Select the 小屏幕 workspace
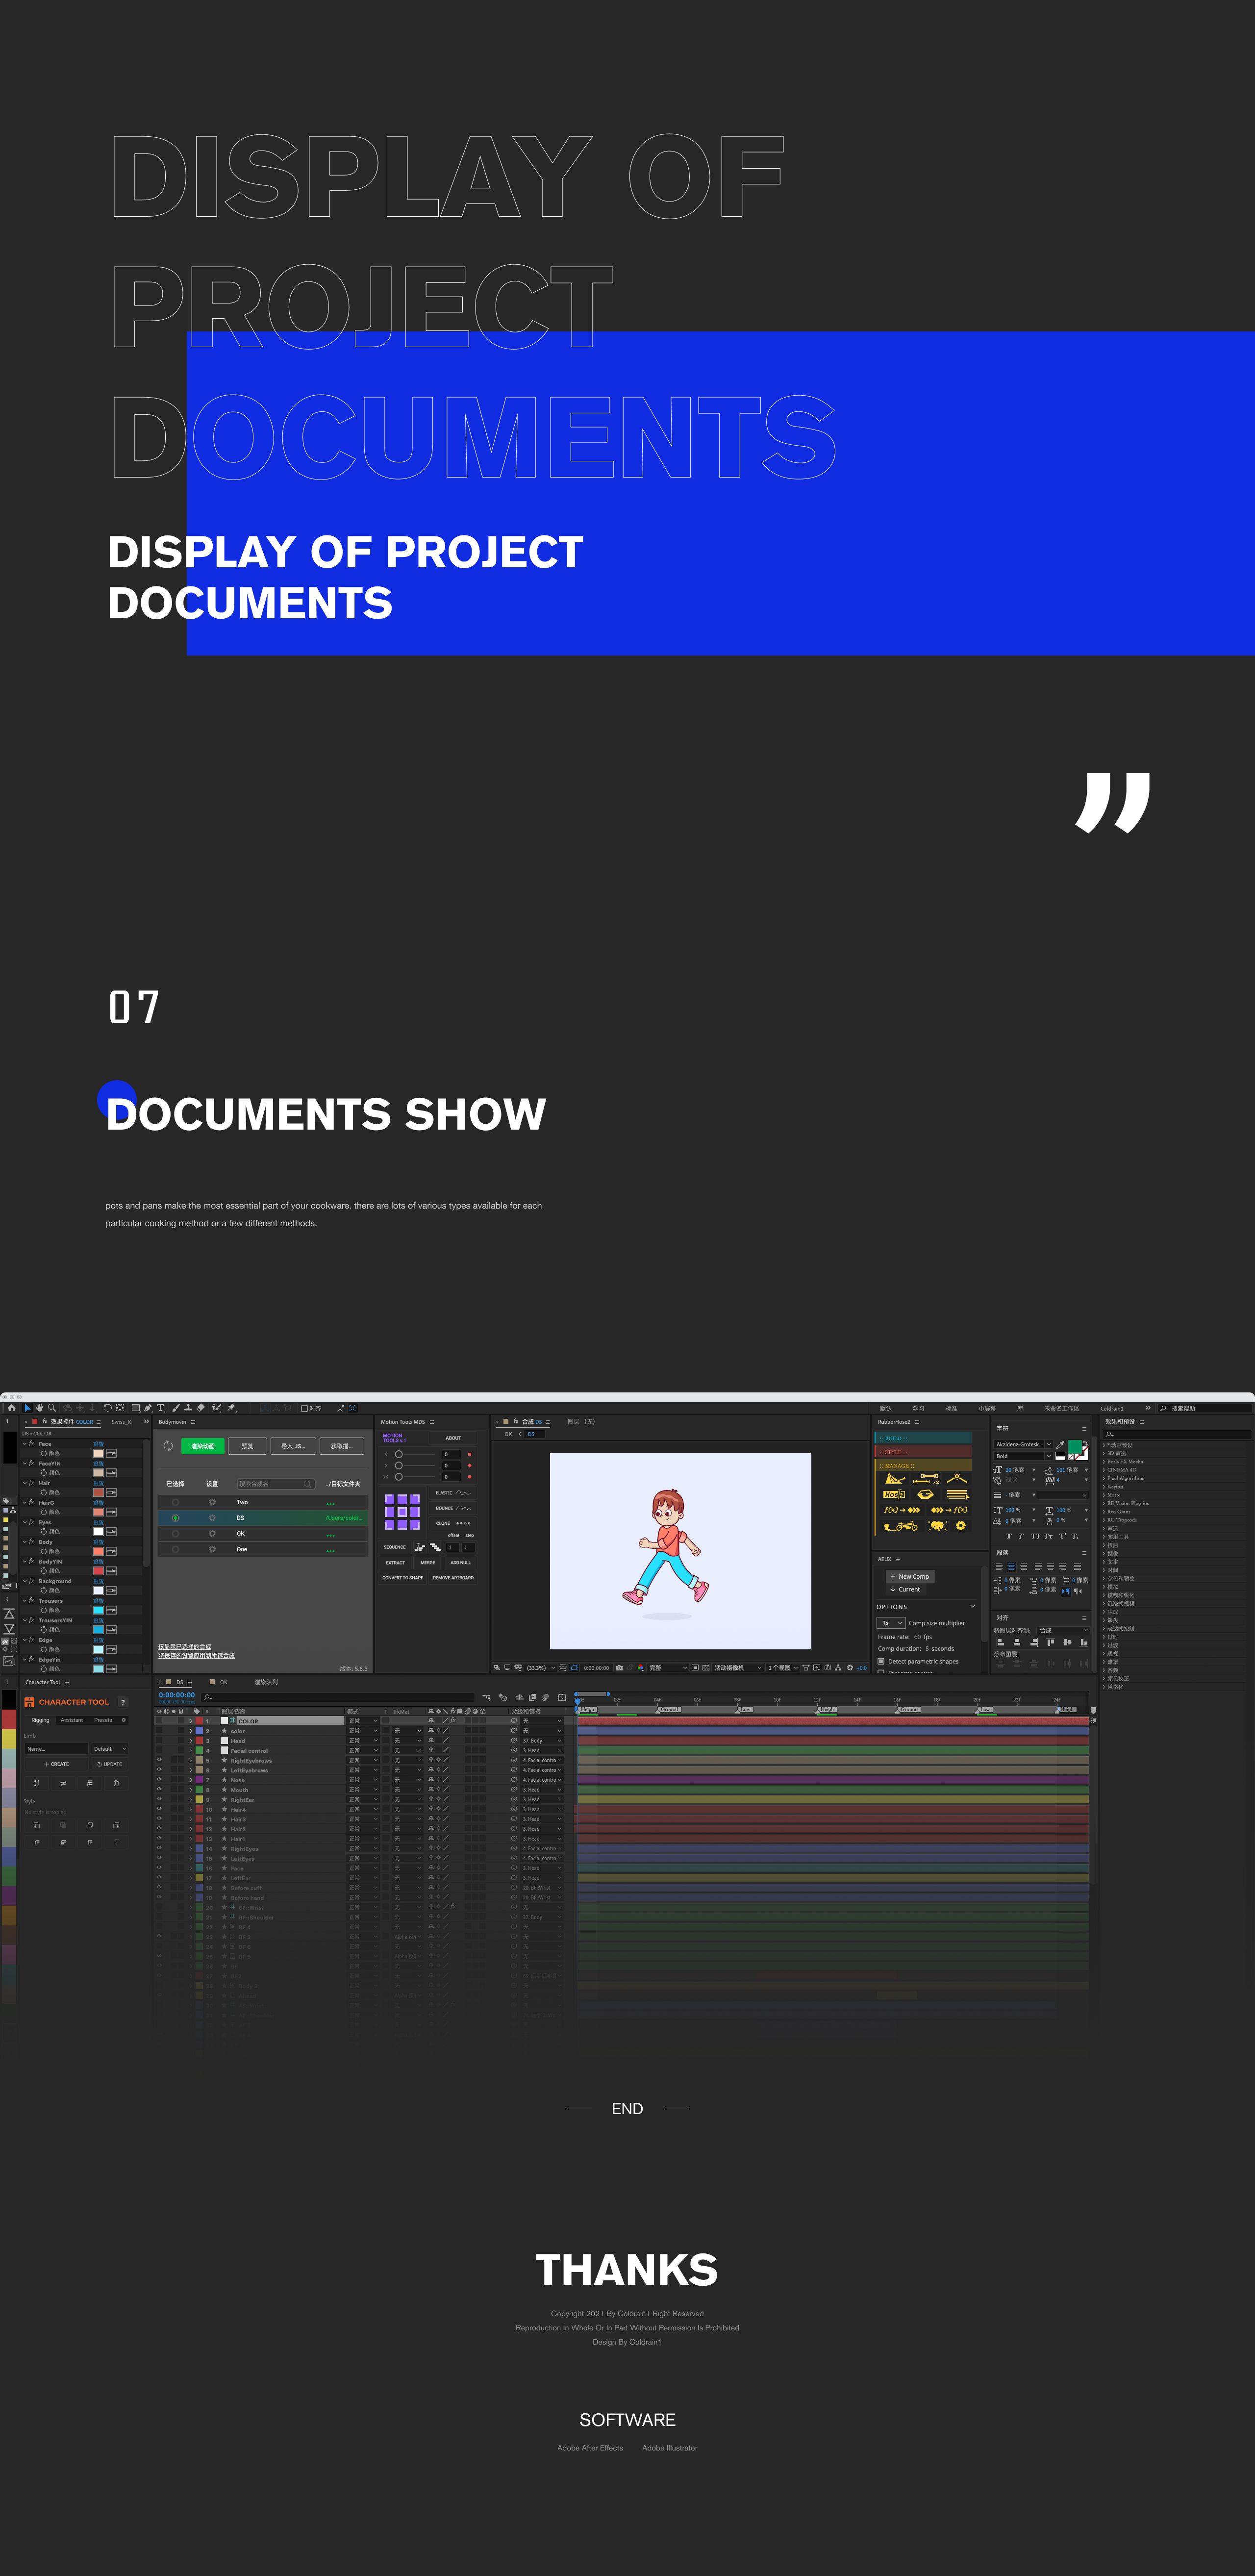The width and height of the screenshot is (1255, 2576). [x=987, y=1408]
